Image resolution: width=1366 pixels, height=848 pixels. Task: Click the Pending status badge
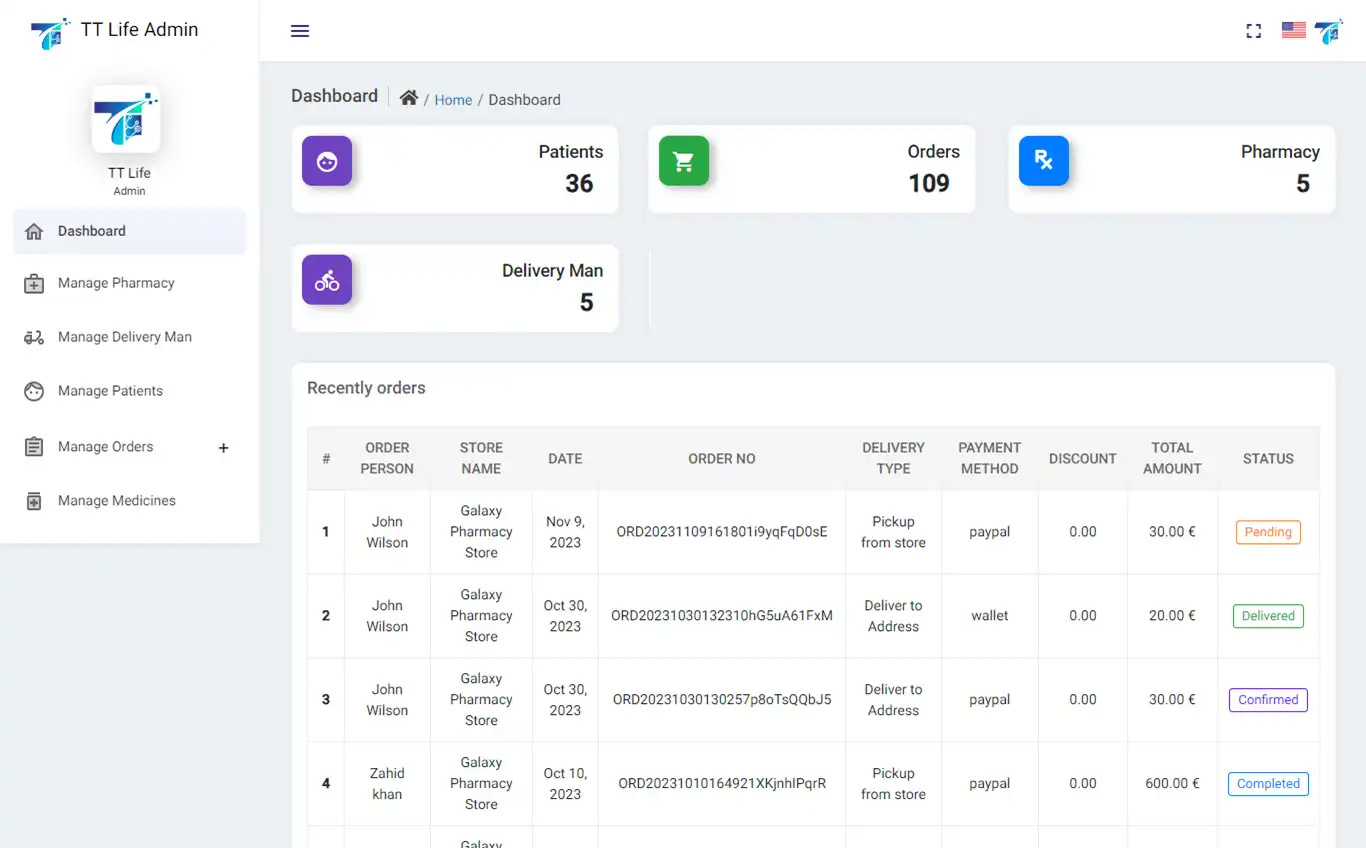[x=1267, y=532]
